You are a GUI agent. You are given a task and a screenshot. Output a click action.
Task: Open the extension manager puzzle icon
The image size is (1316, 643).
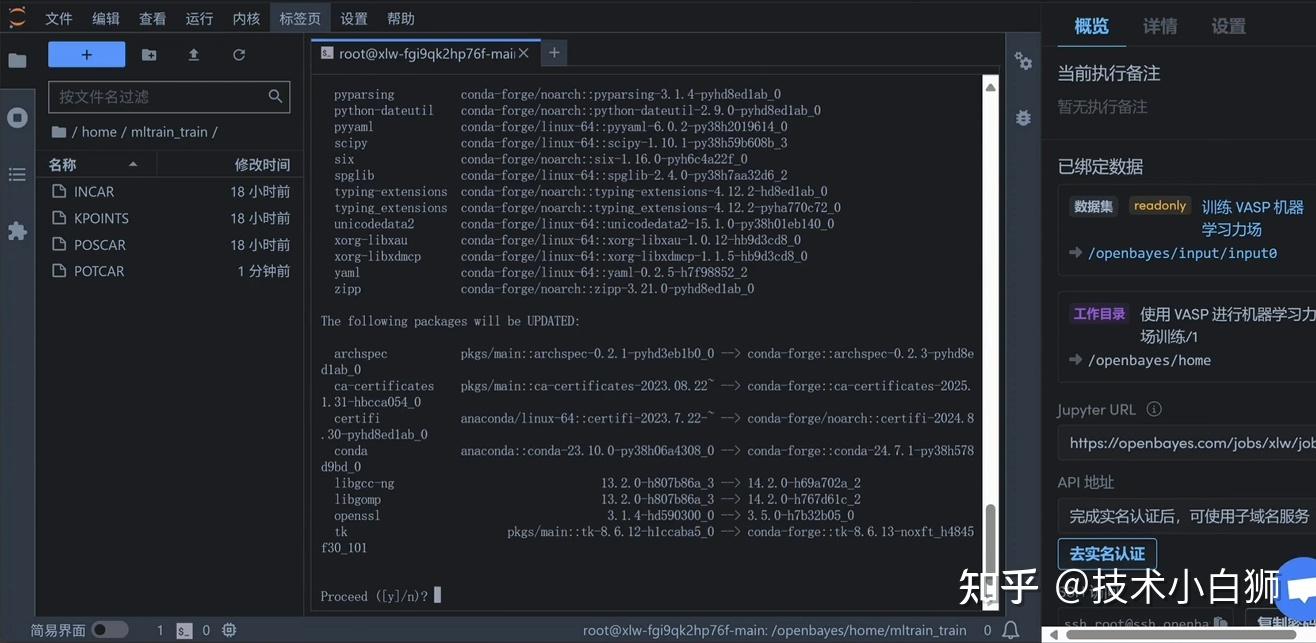pos(17,231)
